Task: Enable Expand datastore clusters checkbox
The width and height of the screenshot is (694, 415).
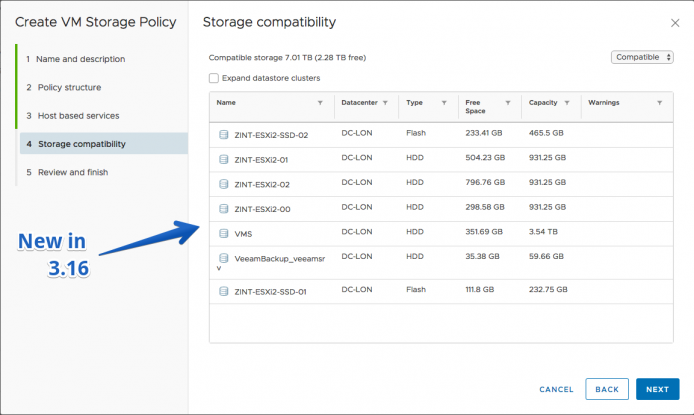Action: tap(214, 78)
